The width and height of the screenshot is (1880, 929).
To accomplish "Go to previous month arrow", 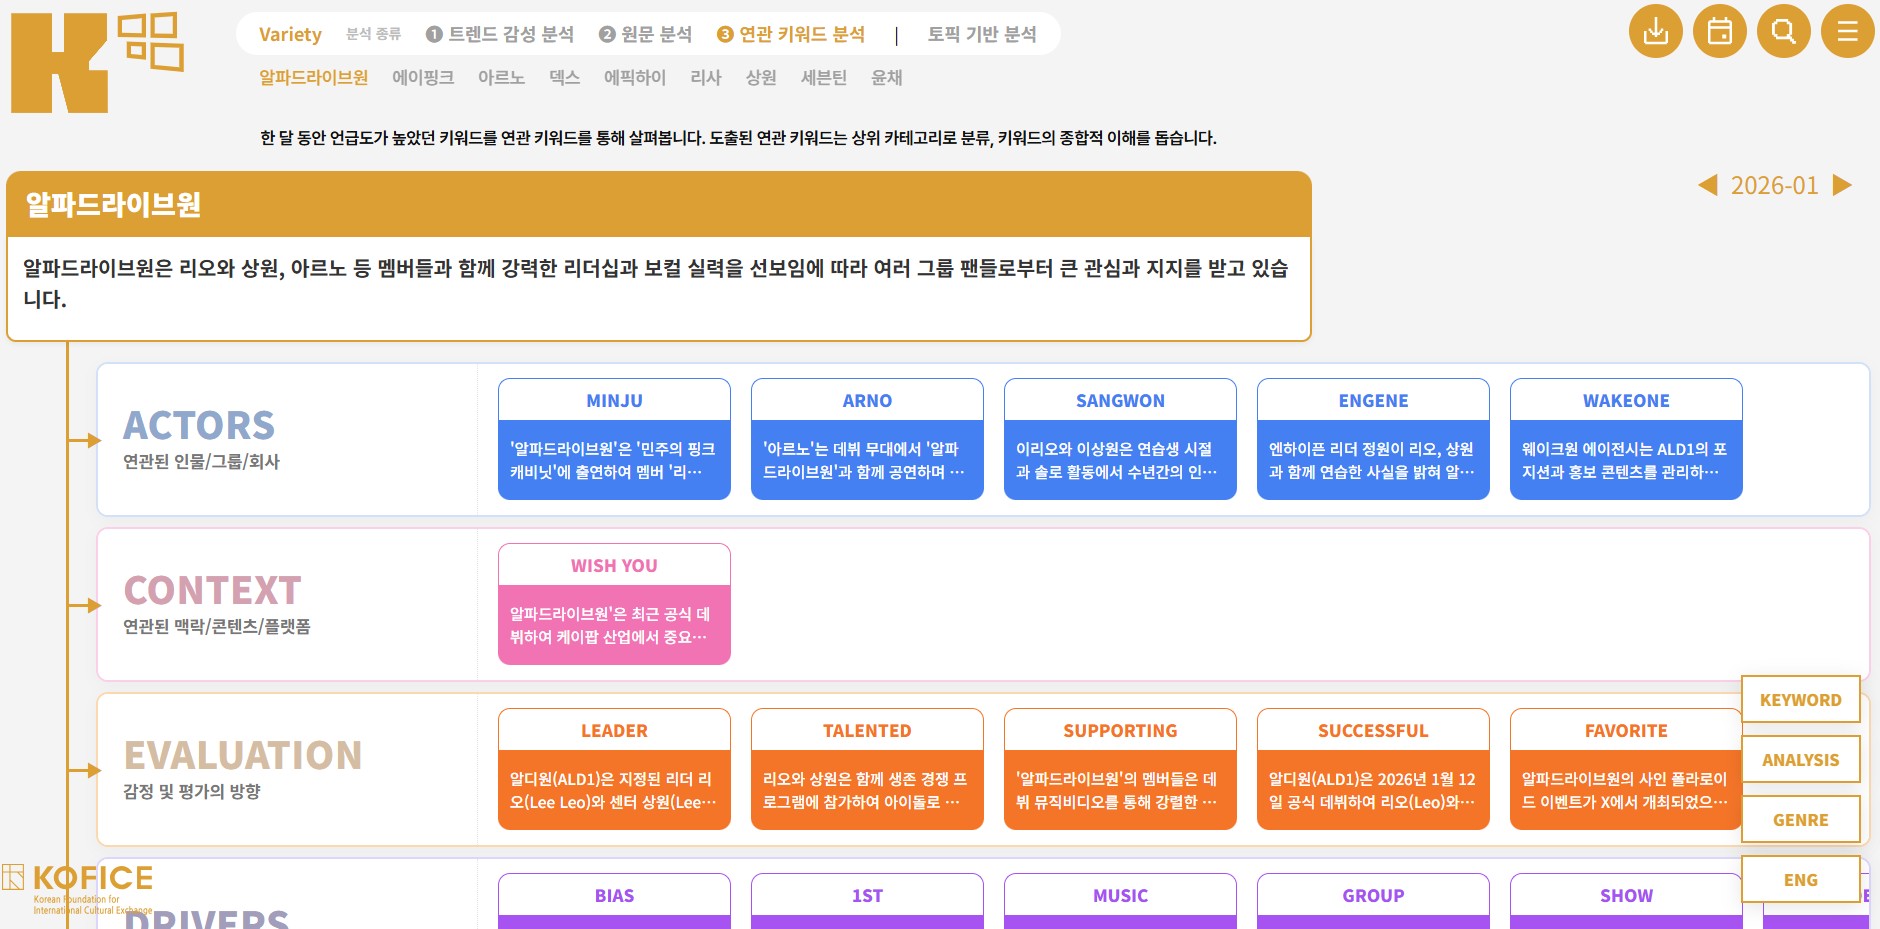I will [1708, 185].
